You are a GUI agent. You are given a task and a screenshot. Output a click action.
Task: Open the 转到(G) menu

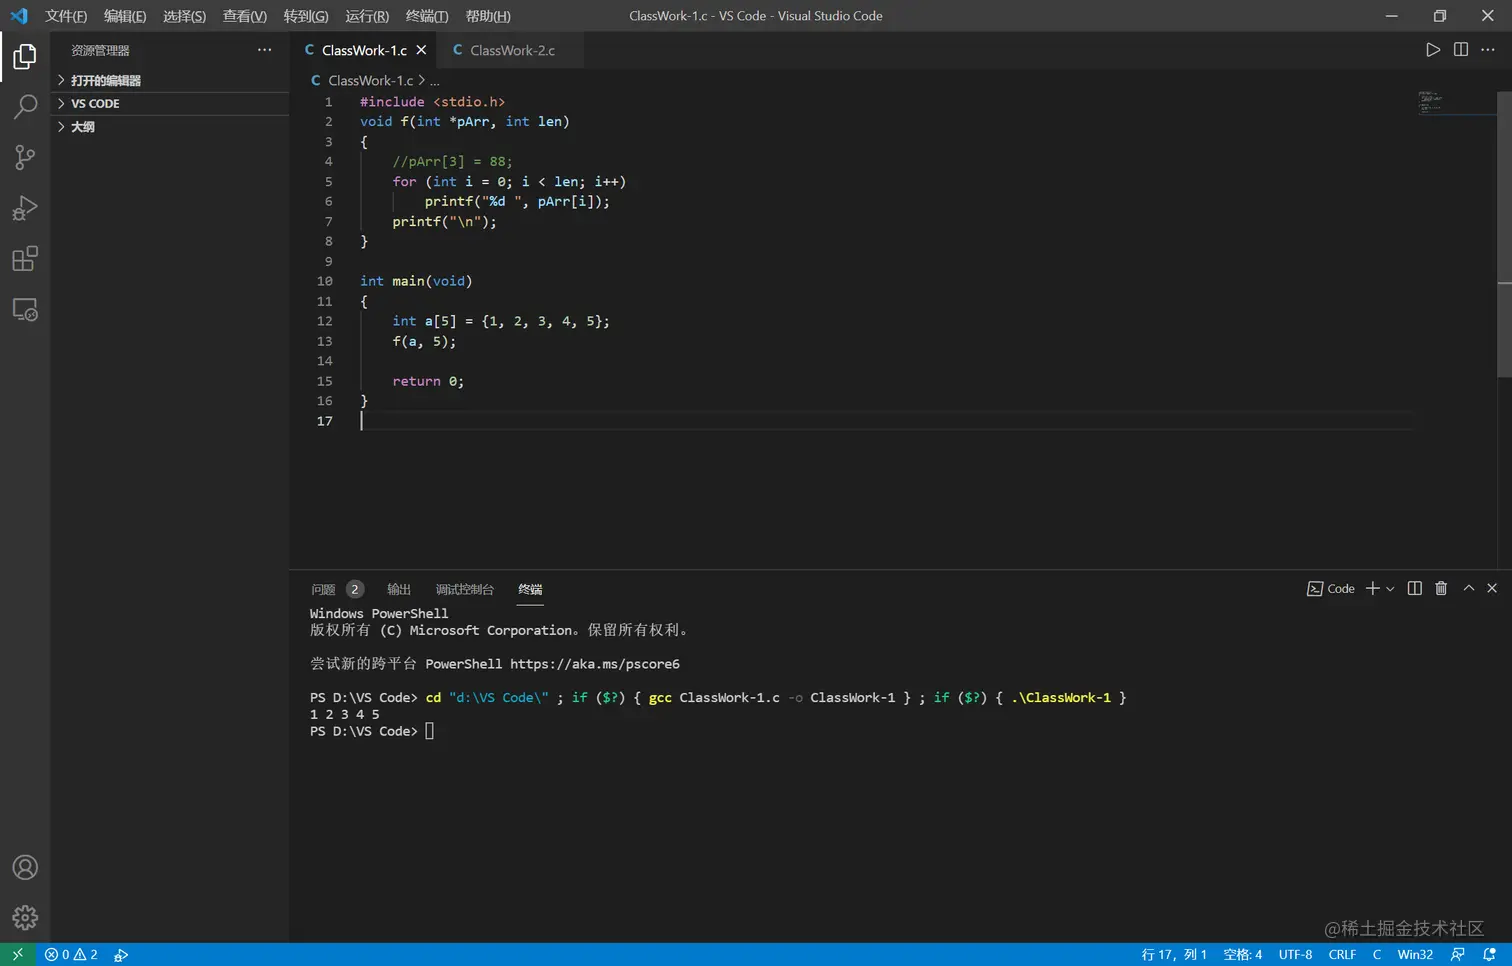(306, 16)
